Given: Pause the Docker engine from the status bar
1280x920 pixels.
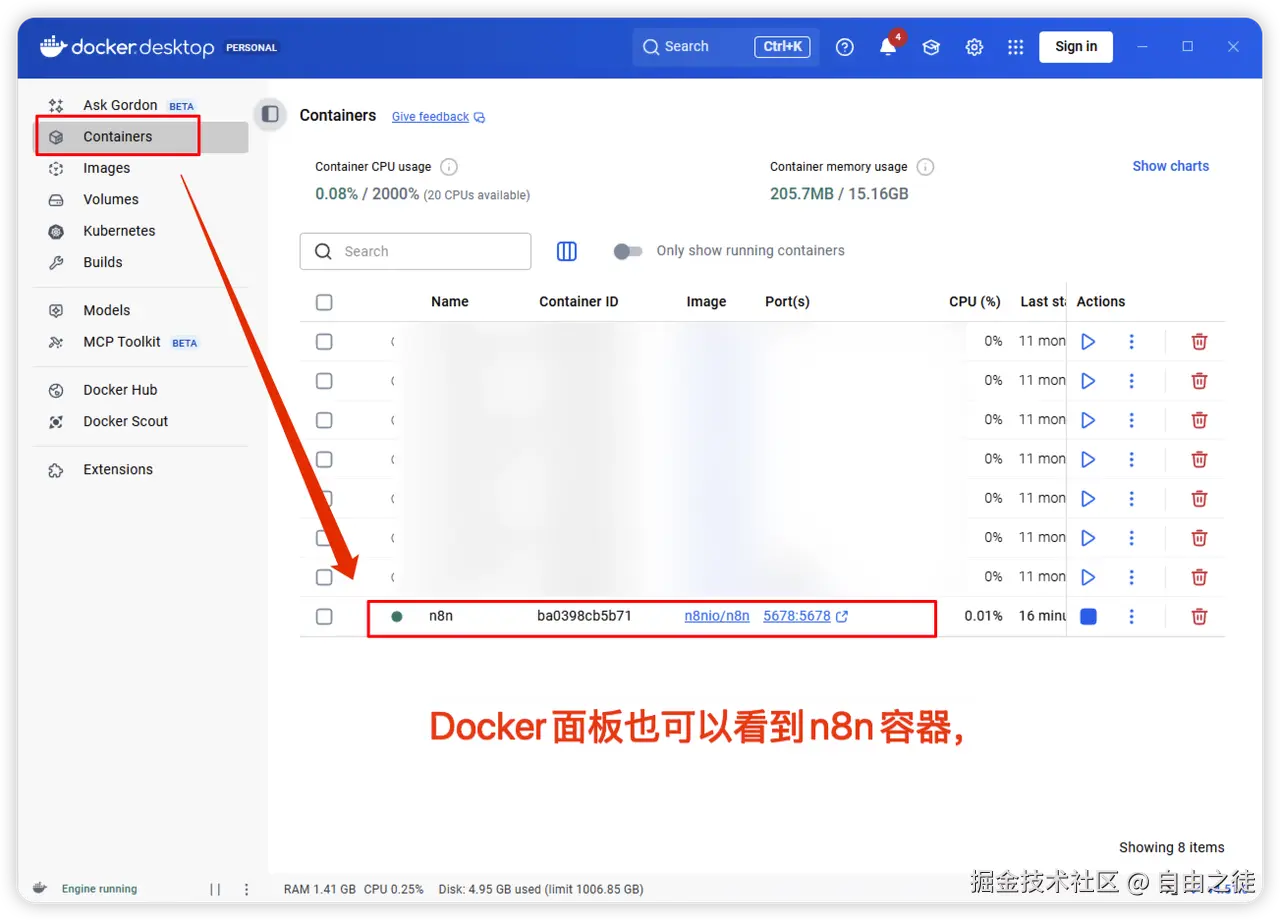Looking at the screenshot, I should click(215, 889).
